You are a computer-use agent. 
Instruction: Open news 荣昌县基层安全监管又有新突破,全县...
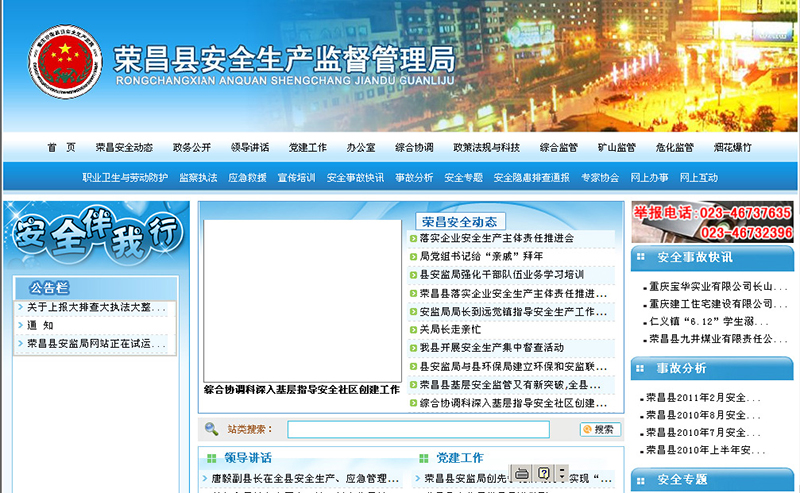(x=510, y=385)
